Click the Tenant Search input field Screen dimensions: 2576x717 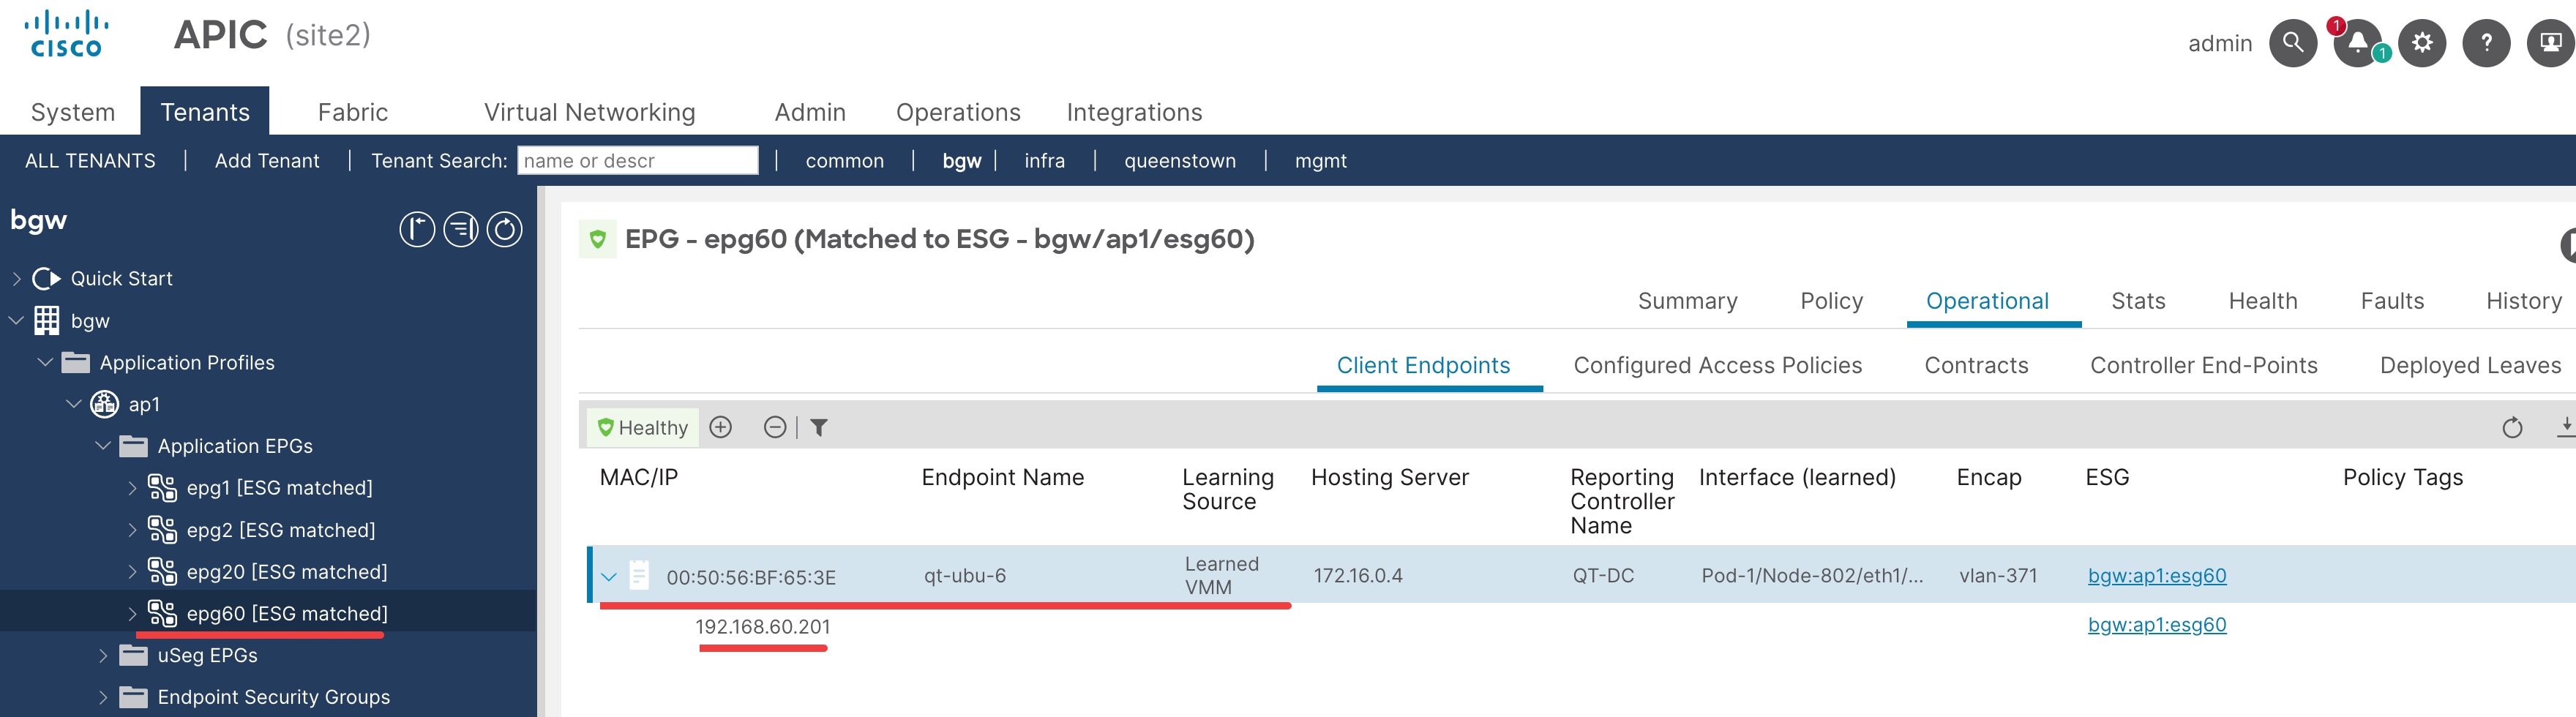(637, 160)
